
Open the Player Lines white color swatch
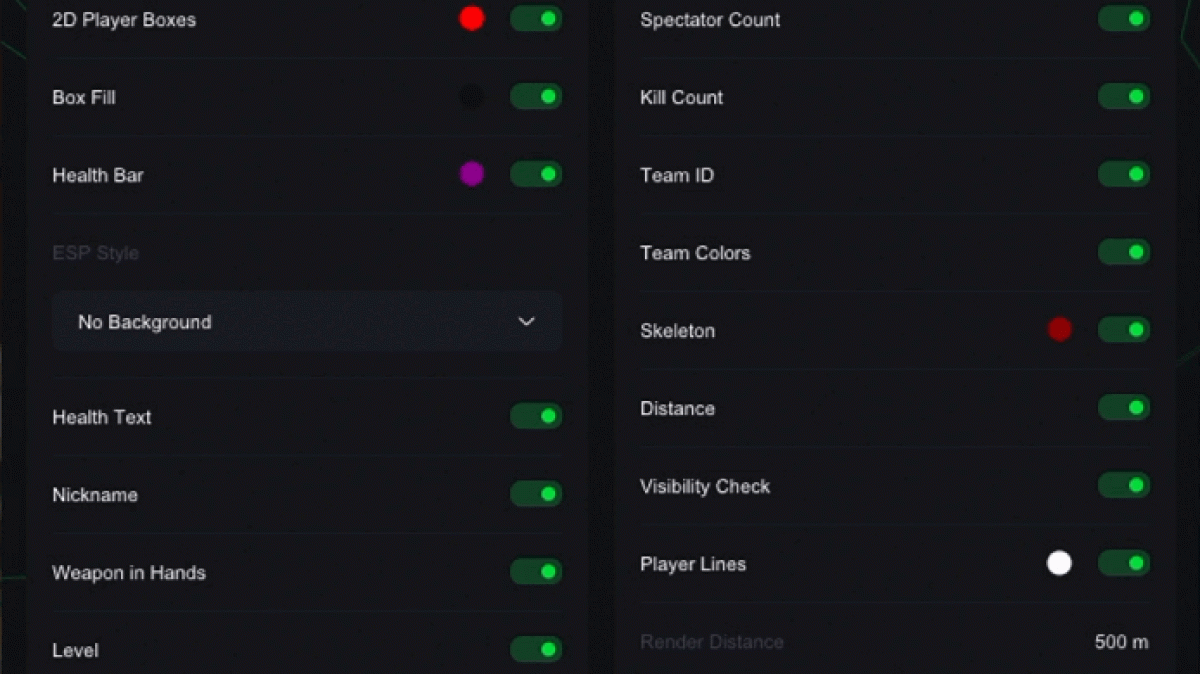click(1060, 564)
